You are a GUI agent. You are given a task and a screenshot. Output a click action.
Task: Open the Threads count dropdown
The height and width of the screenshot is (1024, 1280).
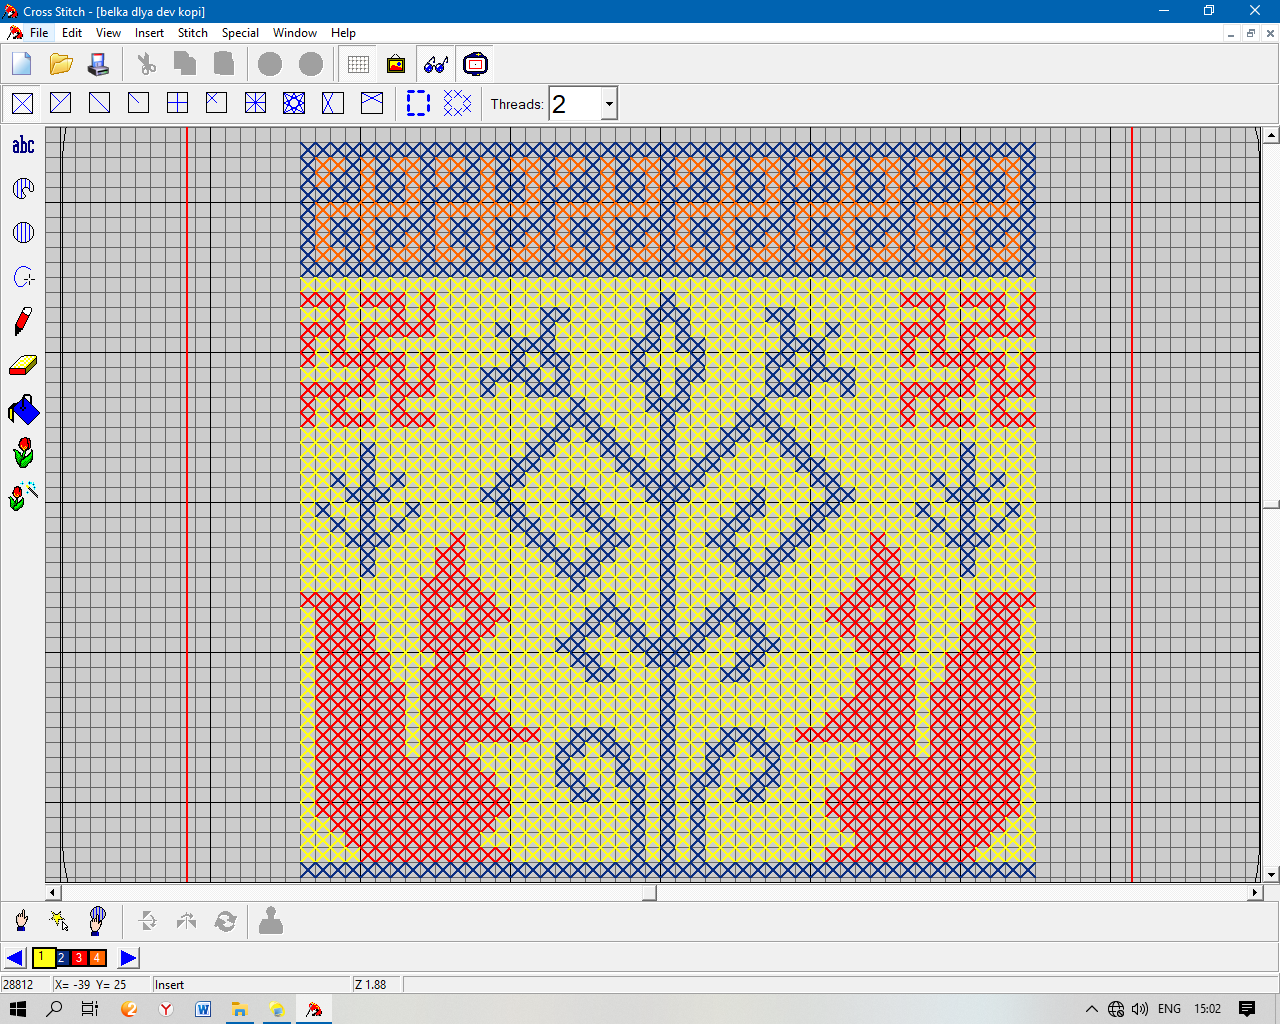point(608,104)
